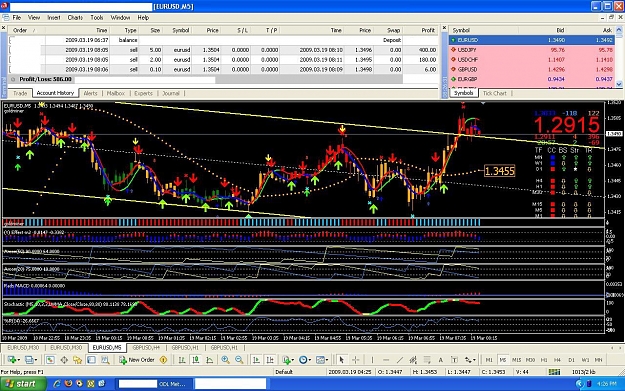Switch to M15 timeframe
625x391 pixels.
coord(517,360)
